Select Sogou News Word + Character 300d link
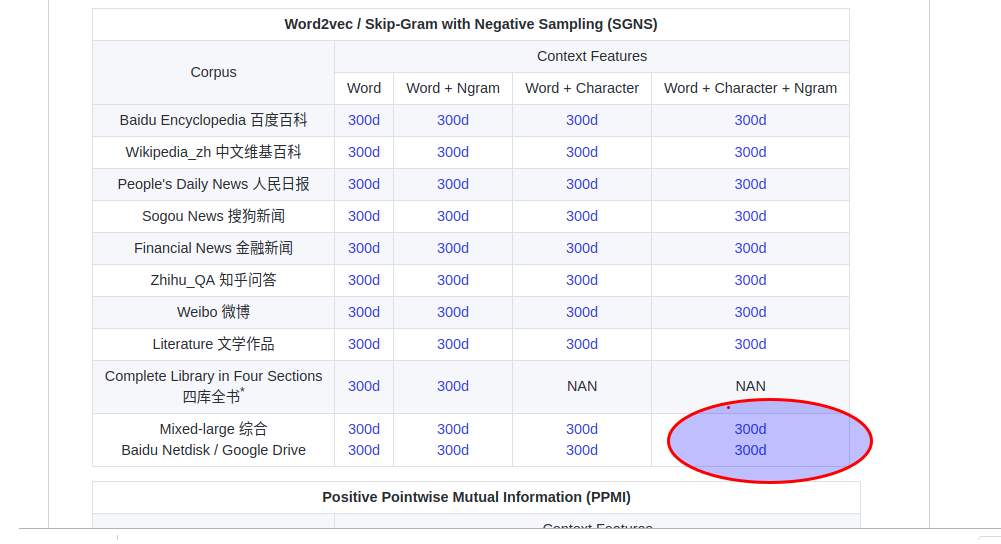 click(582, 216)
